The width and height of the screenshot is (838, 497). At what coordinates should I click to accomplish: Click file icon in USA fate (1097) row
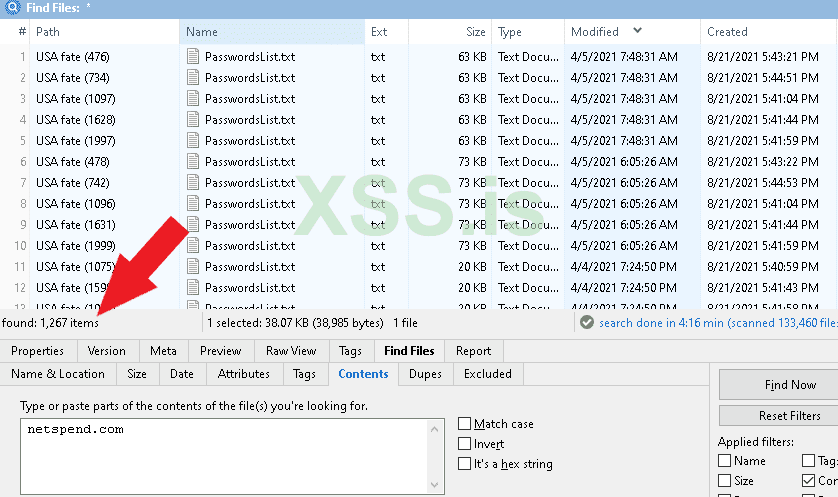pos(193,98)
